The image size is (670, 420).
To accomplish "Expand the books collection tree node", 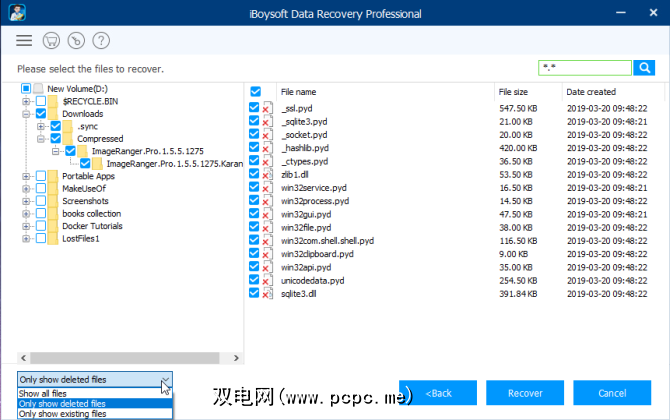I will [x=26, y=214].
